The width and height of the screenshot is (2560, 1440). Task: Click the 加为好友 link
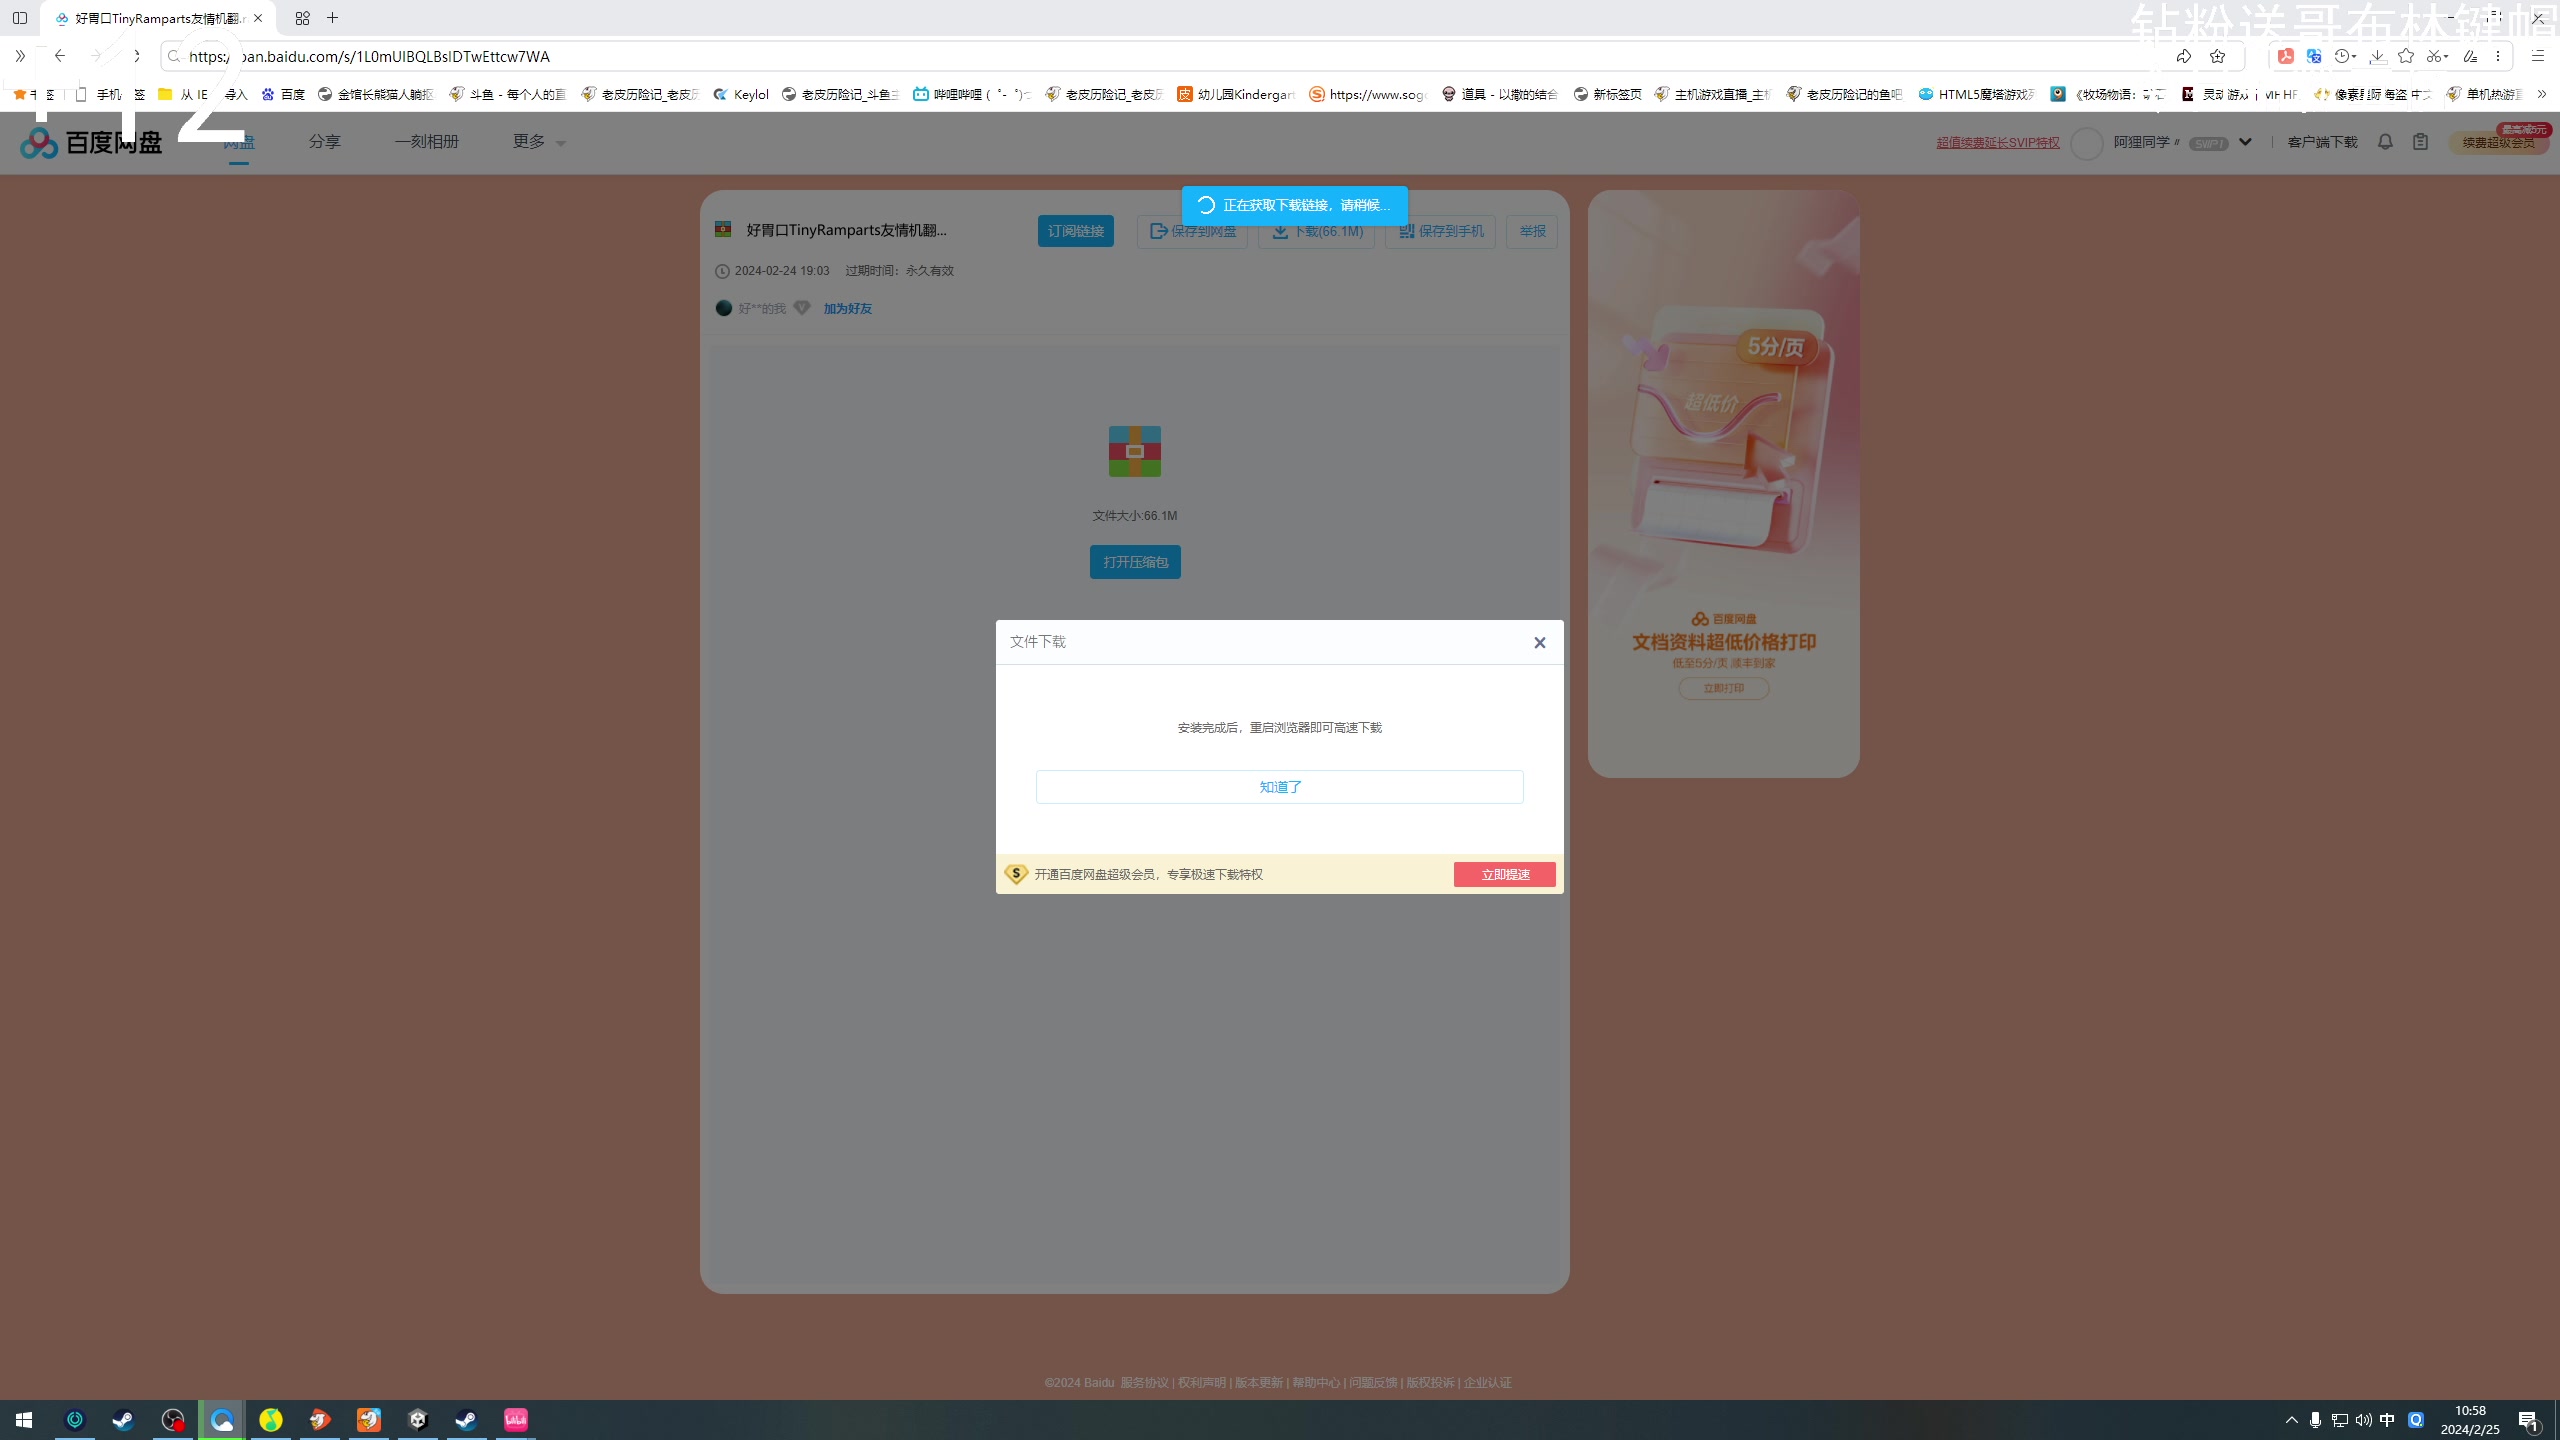point(848,309)
